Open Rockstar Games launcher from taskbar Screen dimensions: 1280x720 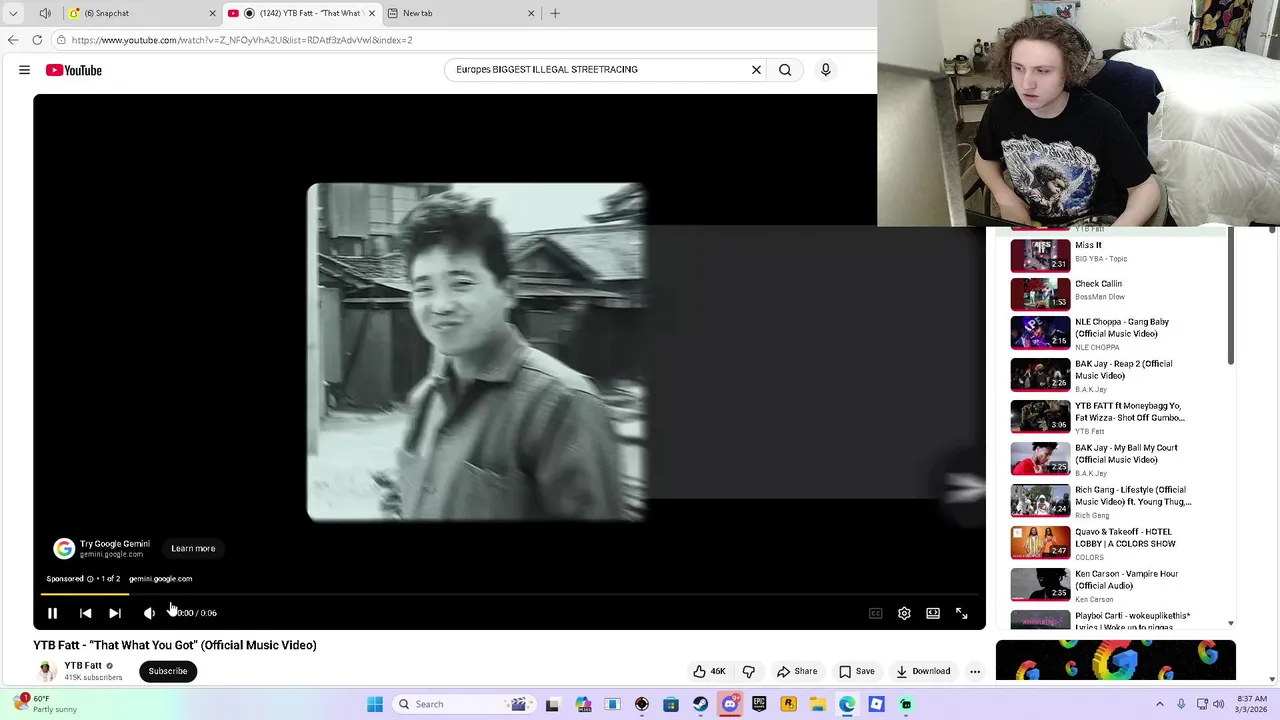[x=788, y=704]
